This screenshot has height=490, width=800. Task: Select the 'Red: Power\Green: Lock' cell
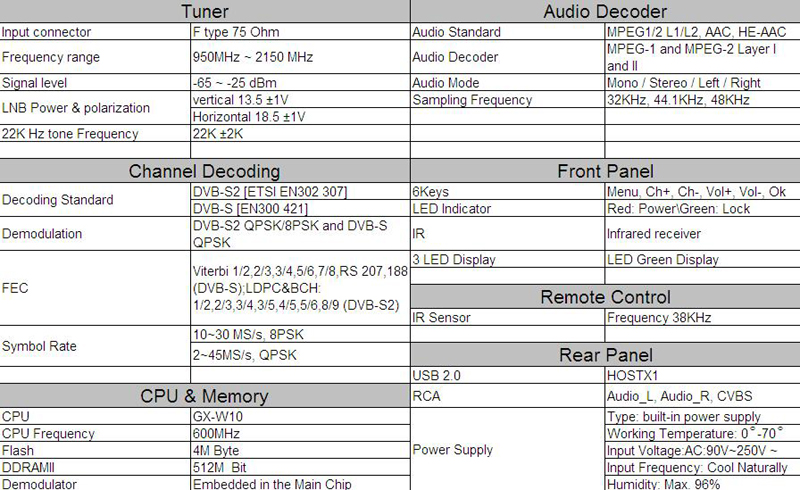(x=703, y=208)
